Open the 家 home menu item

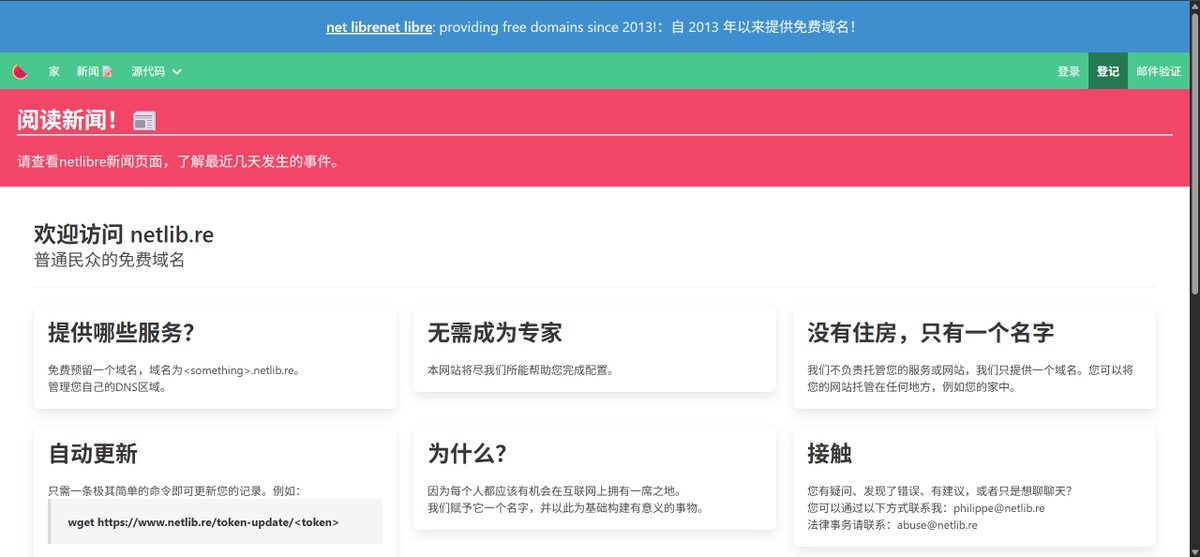pos(54,71)
